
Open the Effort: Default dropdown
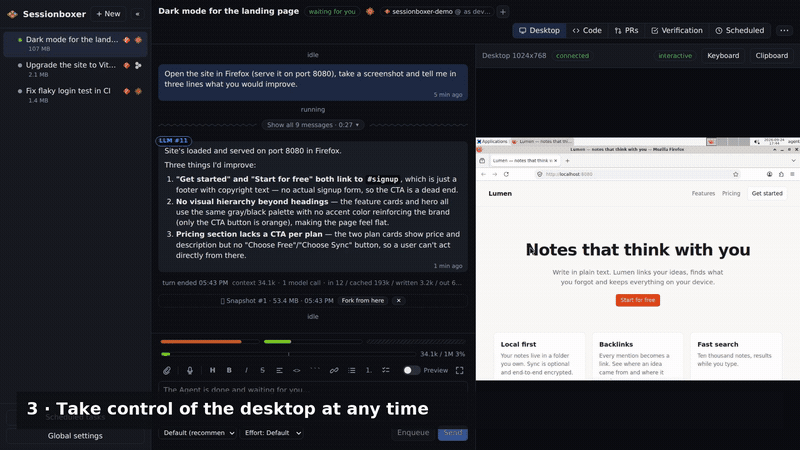point(272,433)
